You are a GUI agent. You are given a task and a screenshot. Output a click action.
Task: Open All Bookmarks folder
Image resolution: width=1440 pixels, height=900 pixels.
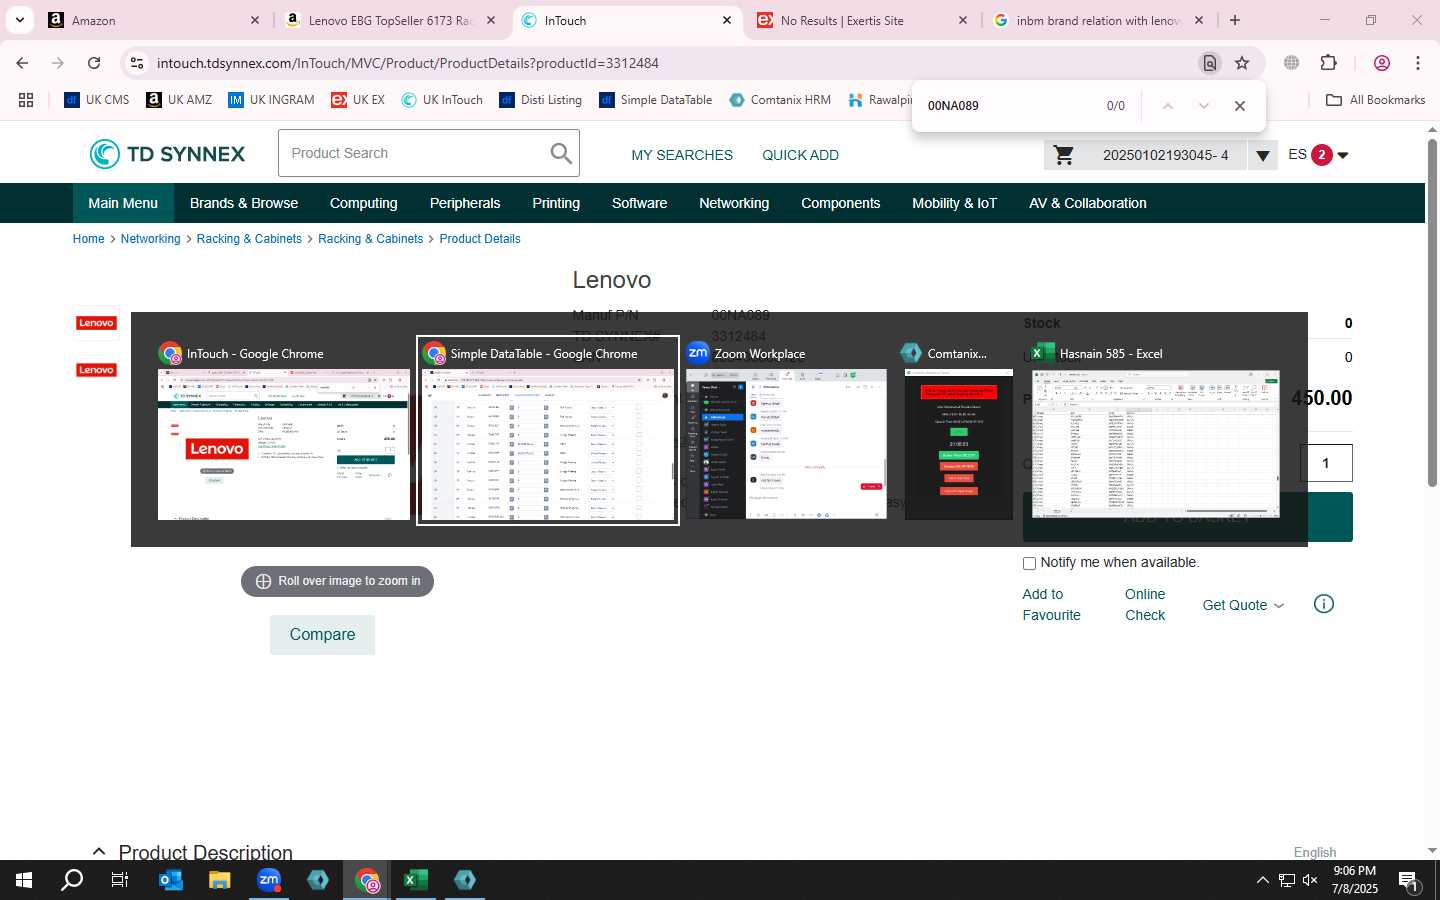tap(1375, 100)
